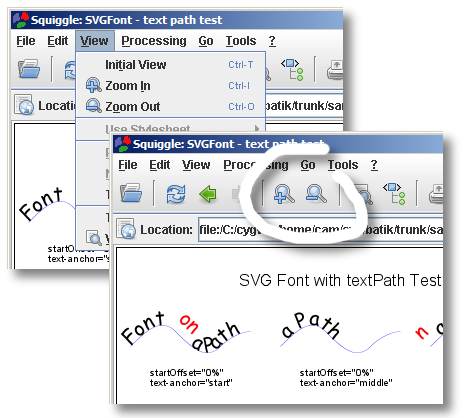464x418 pixels.
Task: Open the Edit menu in back window
Action: coord(57,41)
